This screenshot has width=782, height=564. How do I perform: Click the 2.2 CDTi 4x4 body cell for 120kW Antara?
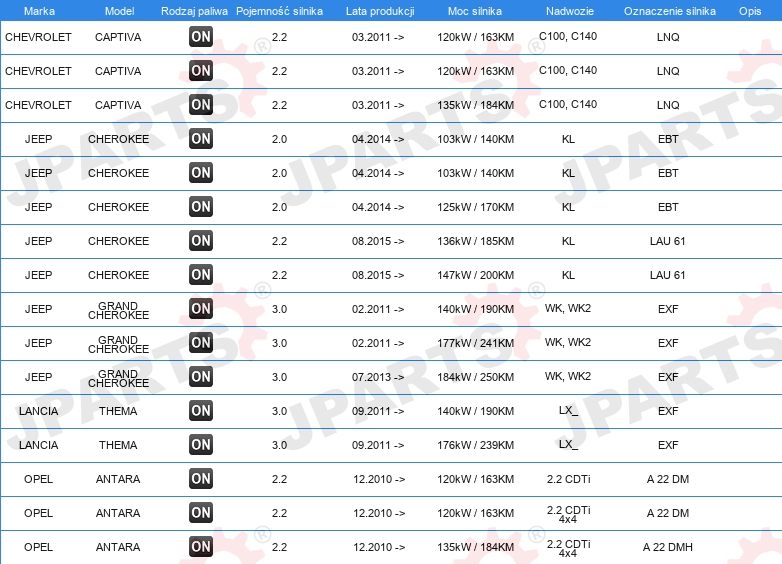[569, 514]
